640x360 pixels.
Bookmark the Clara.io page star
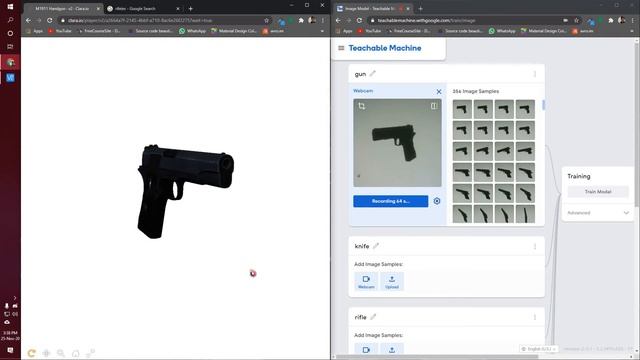[267, 20]
